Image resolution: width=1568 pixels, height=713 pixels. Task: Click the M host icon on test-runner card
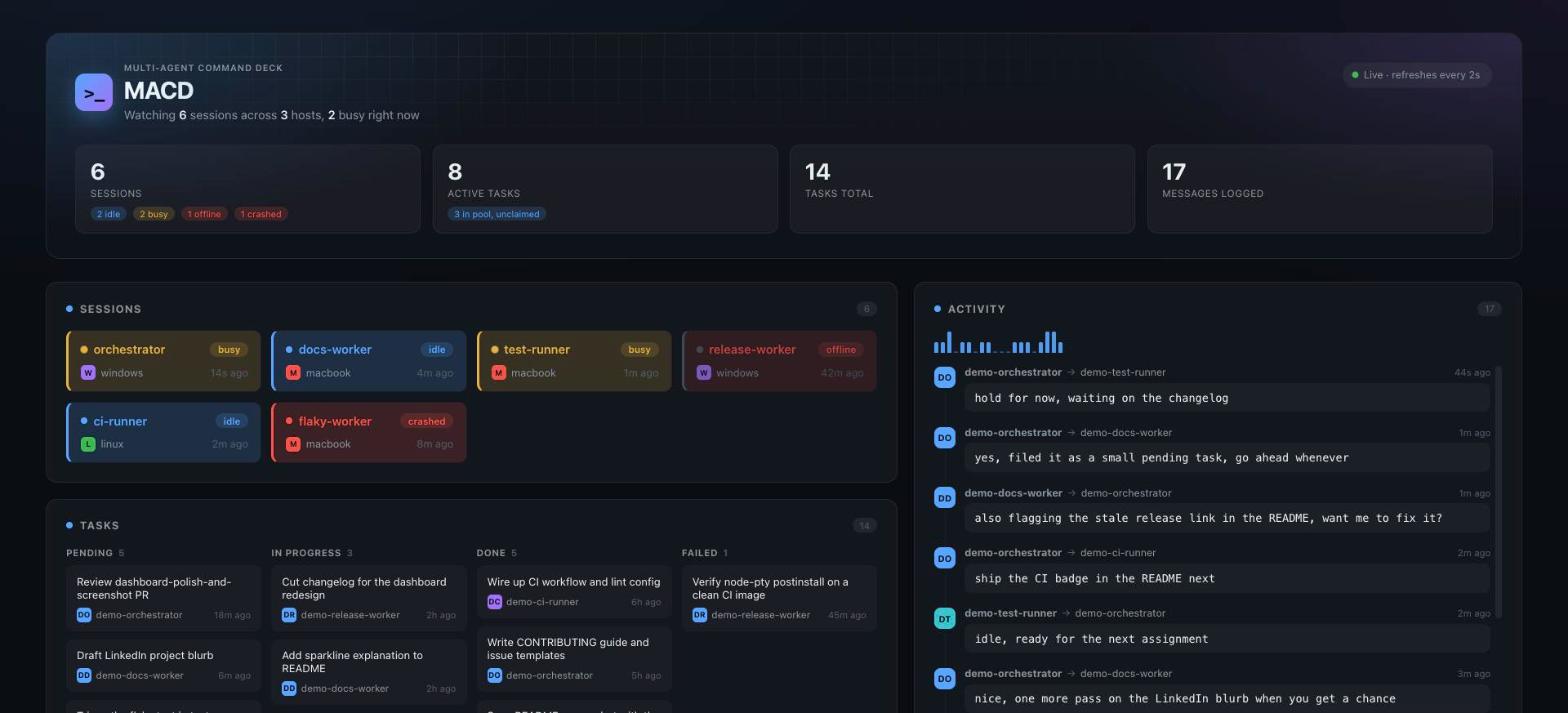(x=498, y=373)
